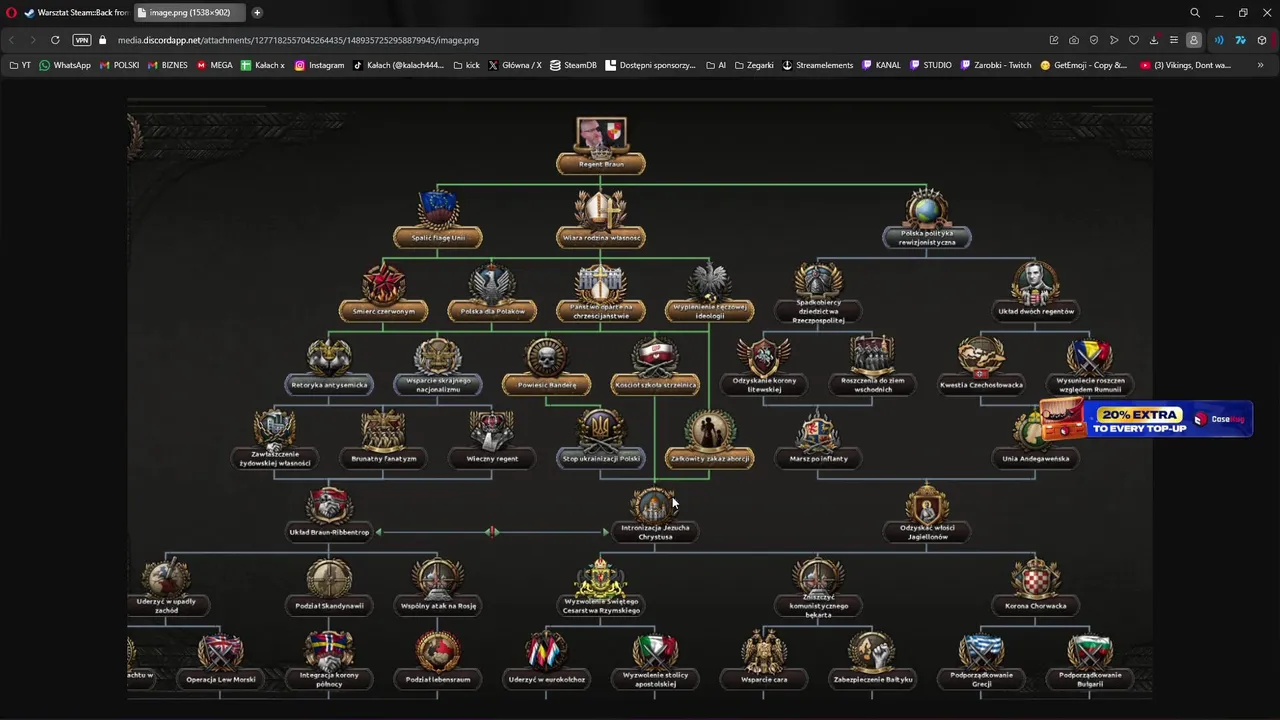
Task: Open the Opera main menu
Action: (x=11, y=13)
